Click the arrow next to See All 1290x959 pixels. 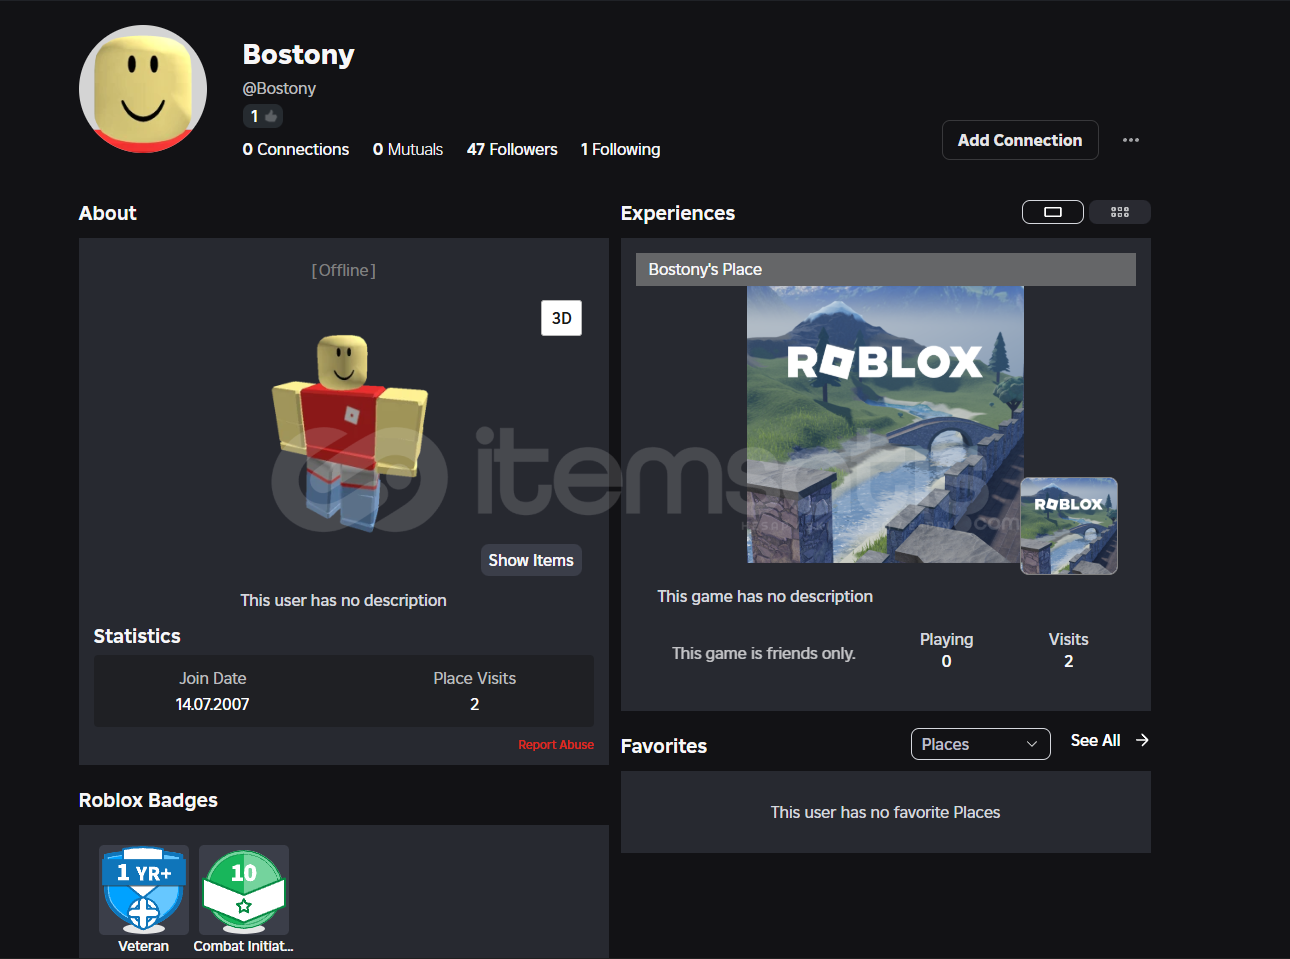pos(1142,740)
